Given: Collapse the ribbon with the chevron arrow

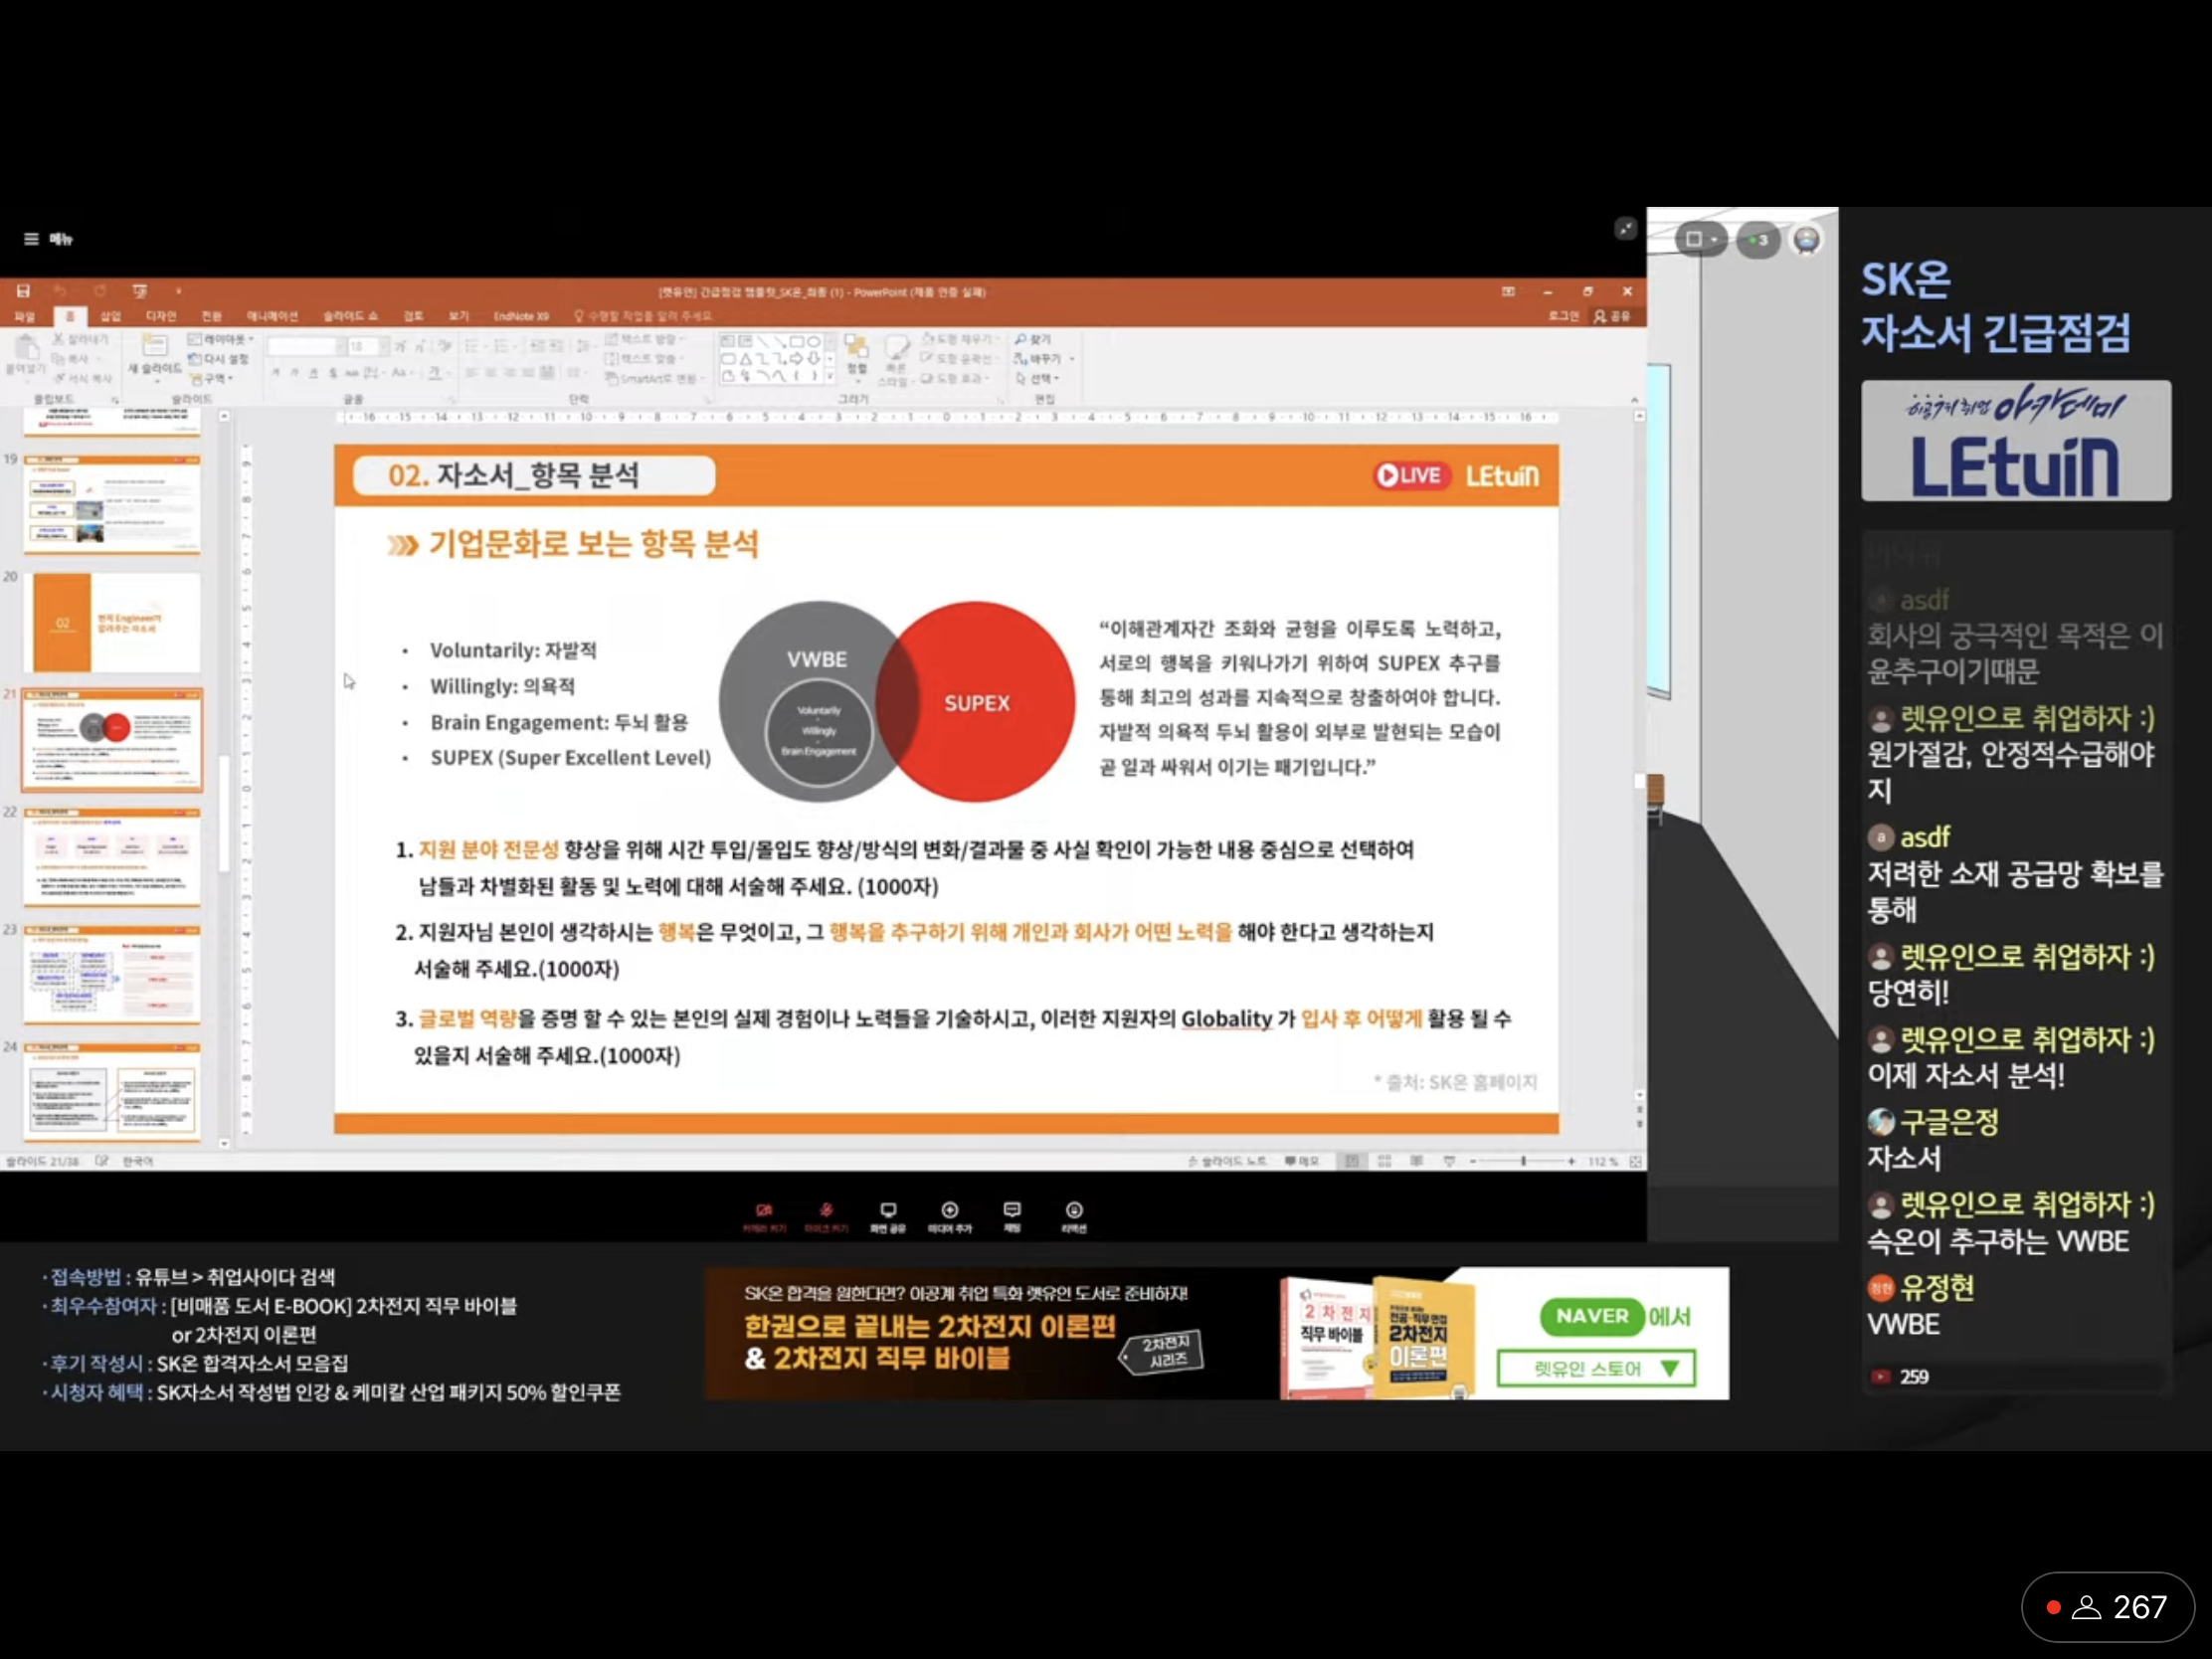Looking at the screenshot, I should pyautogui.click(x=1635, y=400).
